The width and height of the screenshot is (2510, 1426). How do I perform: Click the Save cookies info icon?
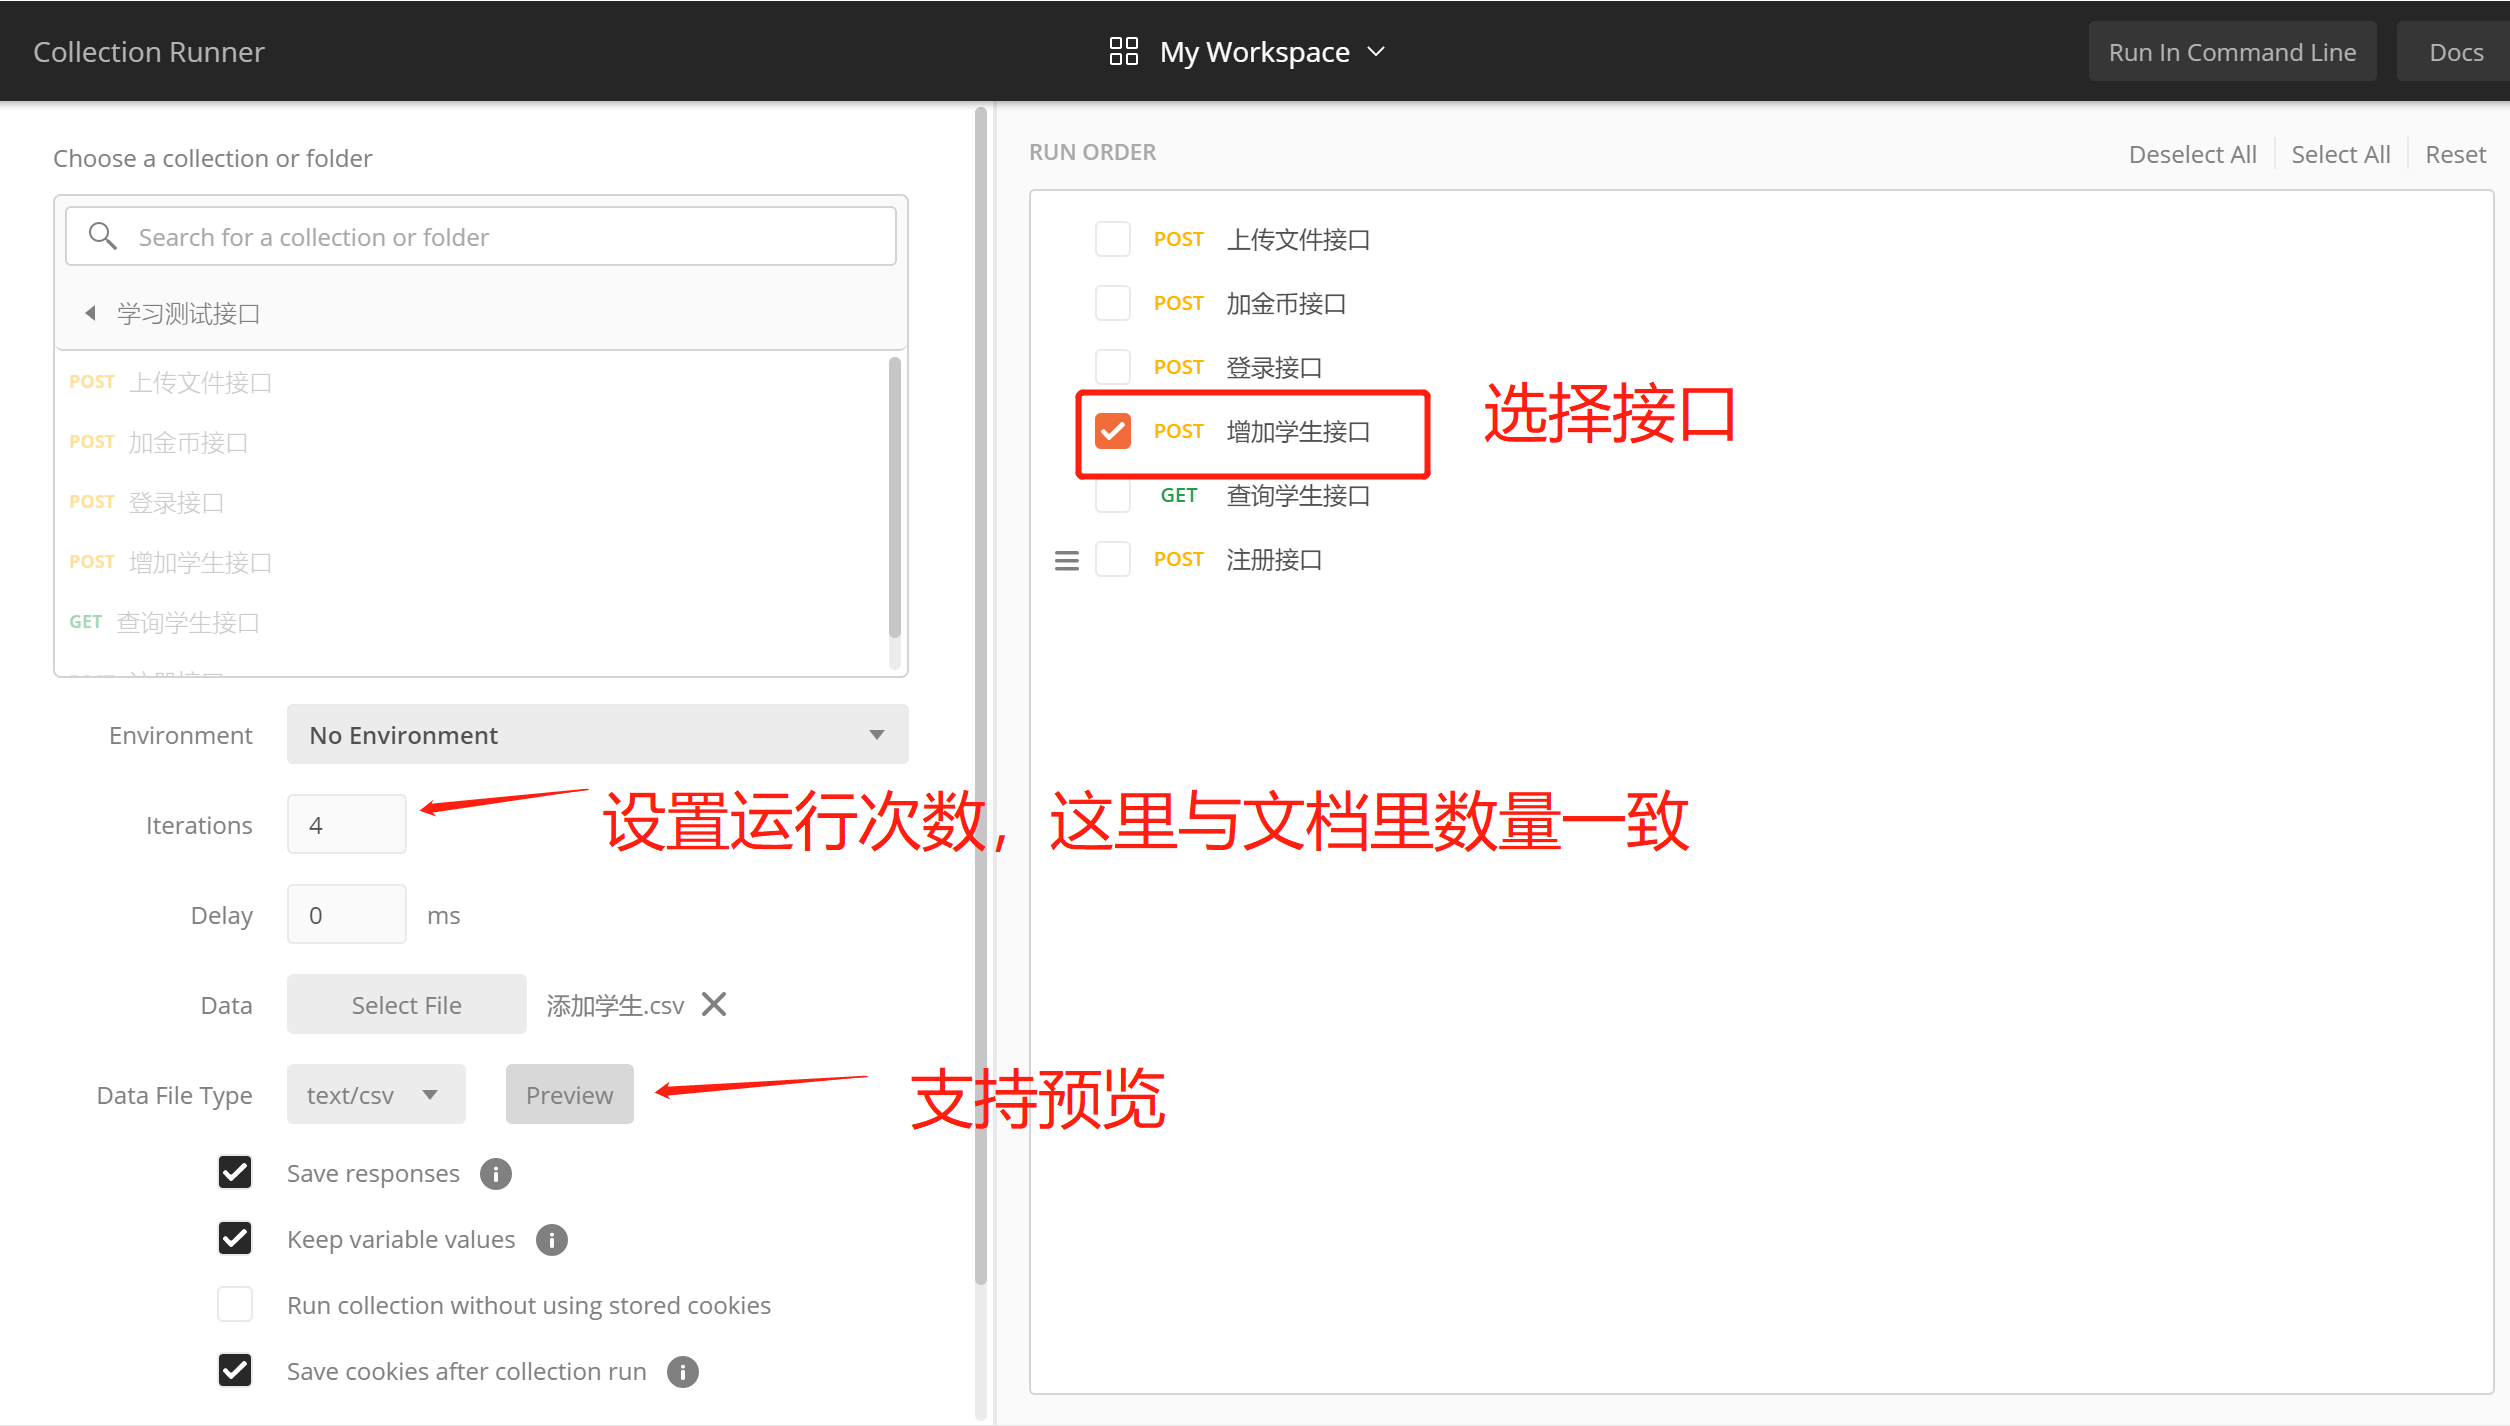(x=682, y=1371)
